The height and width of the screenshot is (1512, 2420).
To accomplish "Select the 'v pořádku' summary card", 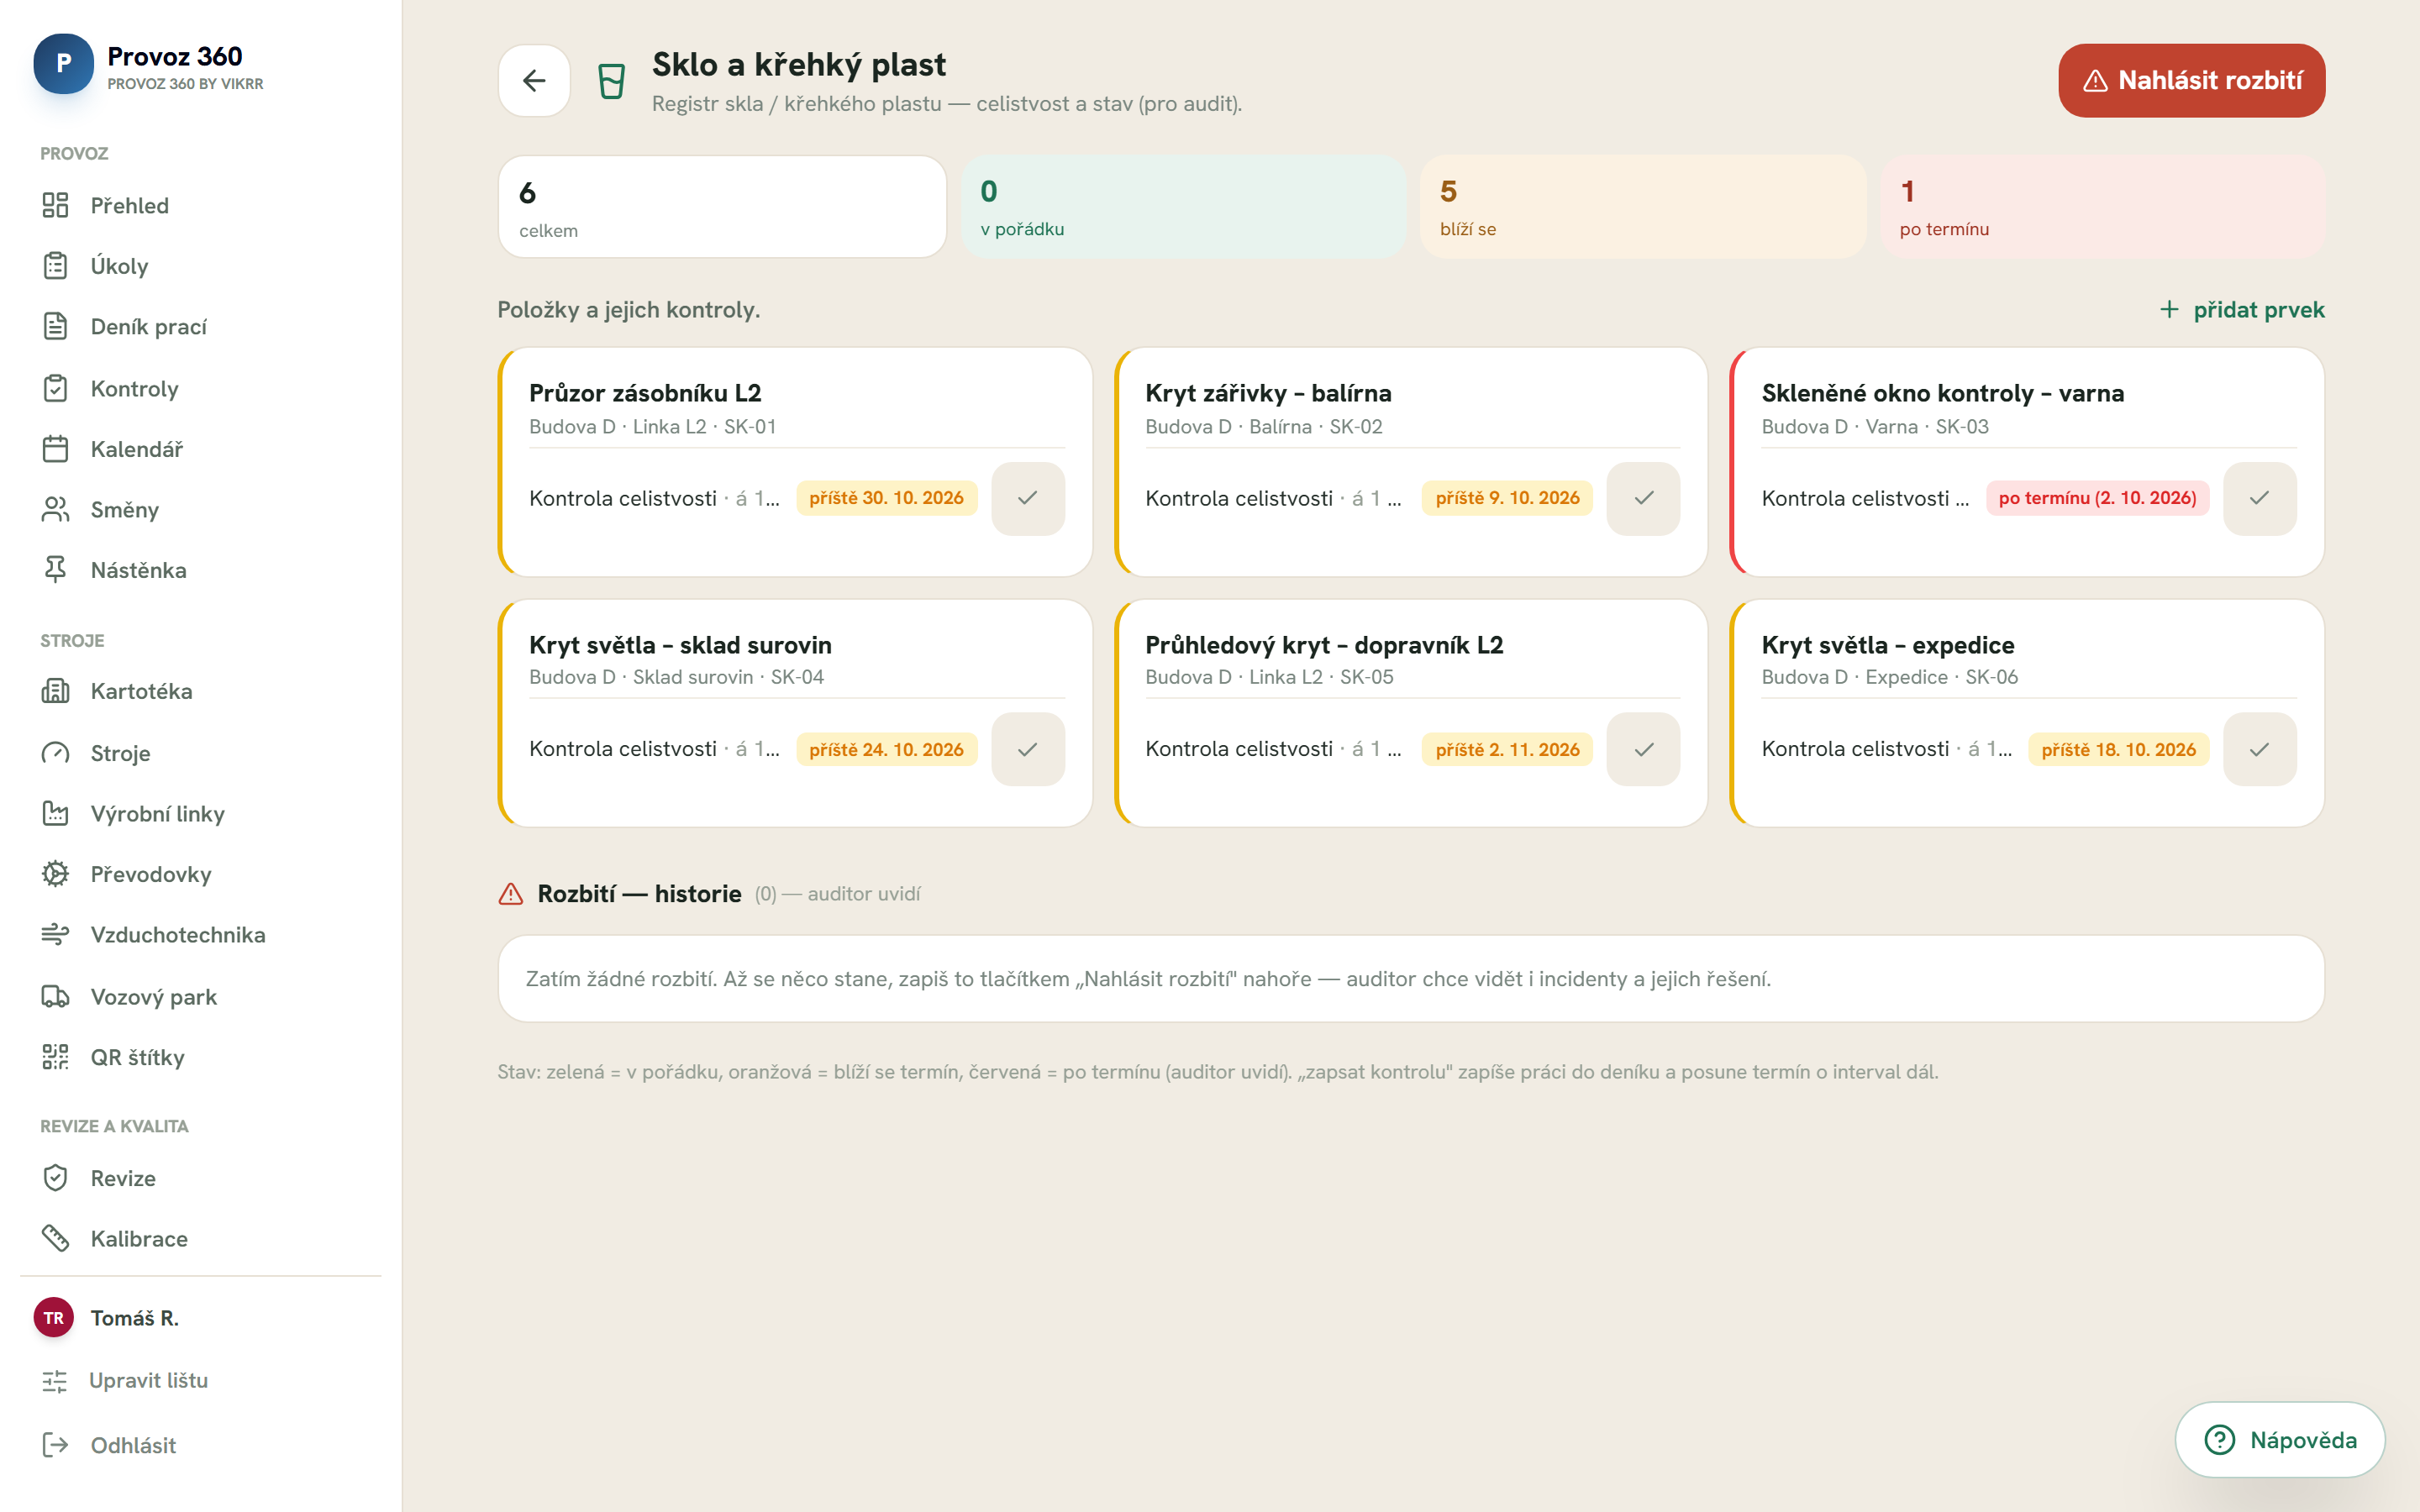I will [1183, 207].
